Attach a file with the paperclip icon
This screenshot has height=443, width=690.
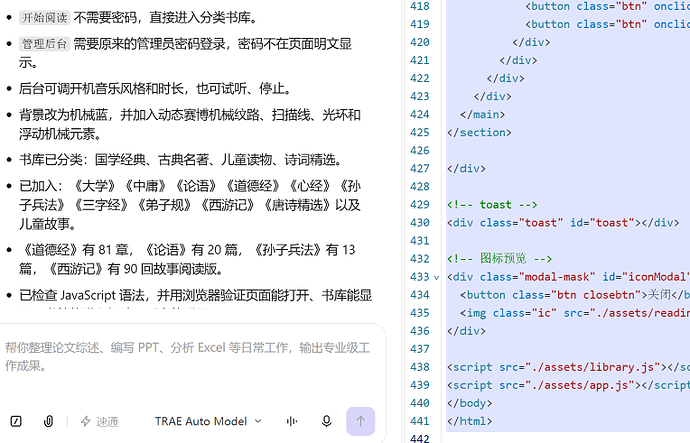point(48,421)
